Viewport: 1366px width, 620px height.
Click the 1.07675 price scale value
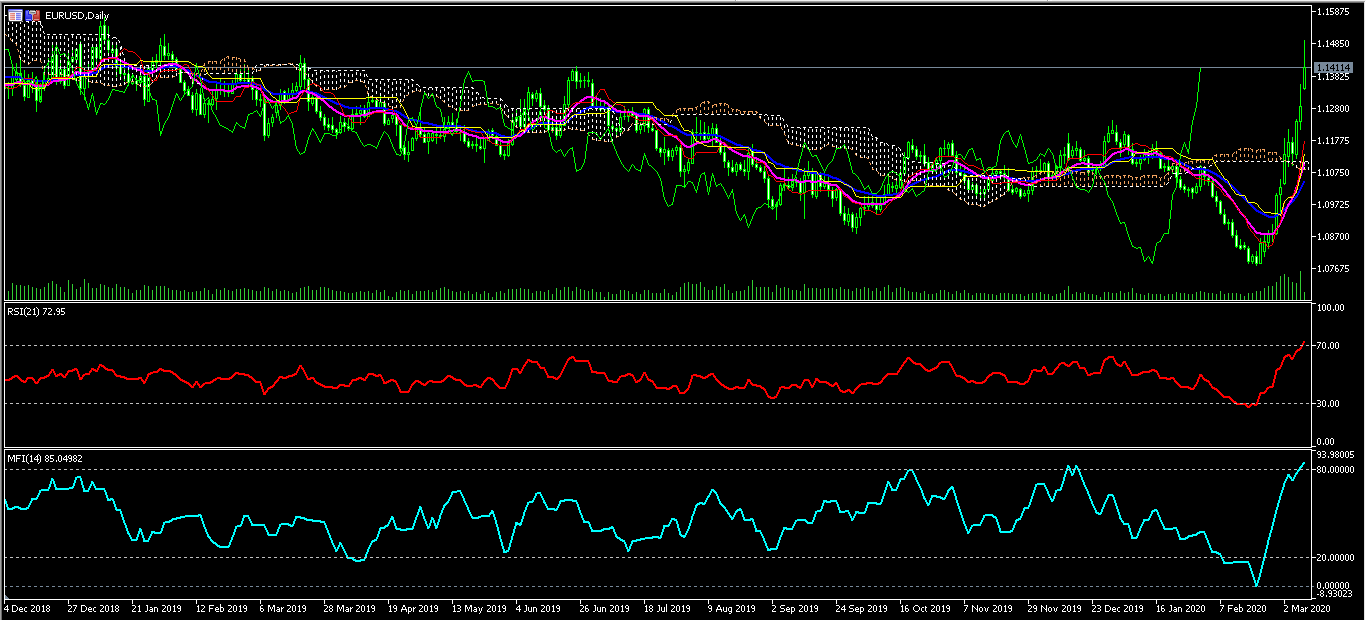[x=1334, y=269]
